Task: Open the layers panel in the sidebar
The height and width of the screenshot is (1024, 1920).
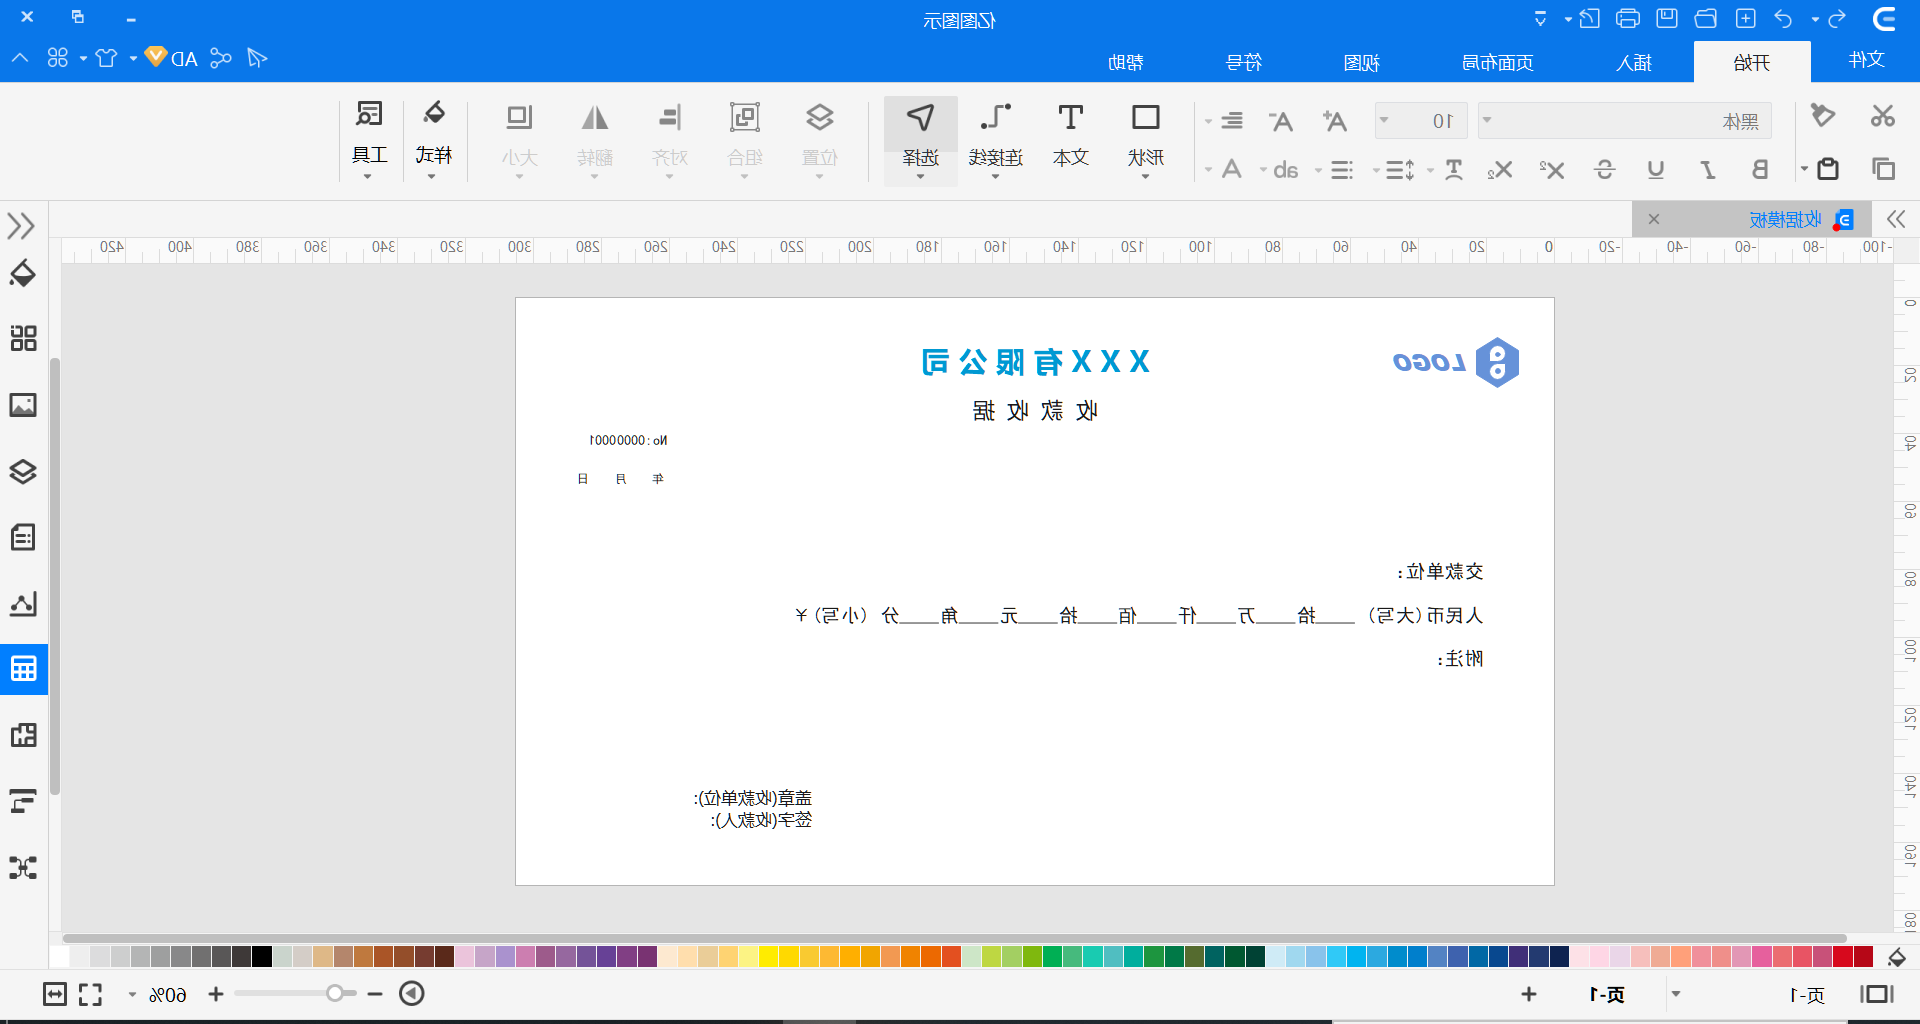Action: coord(23,471)
